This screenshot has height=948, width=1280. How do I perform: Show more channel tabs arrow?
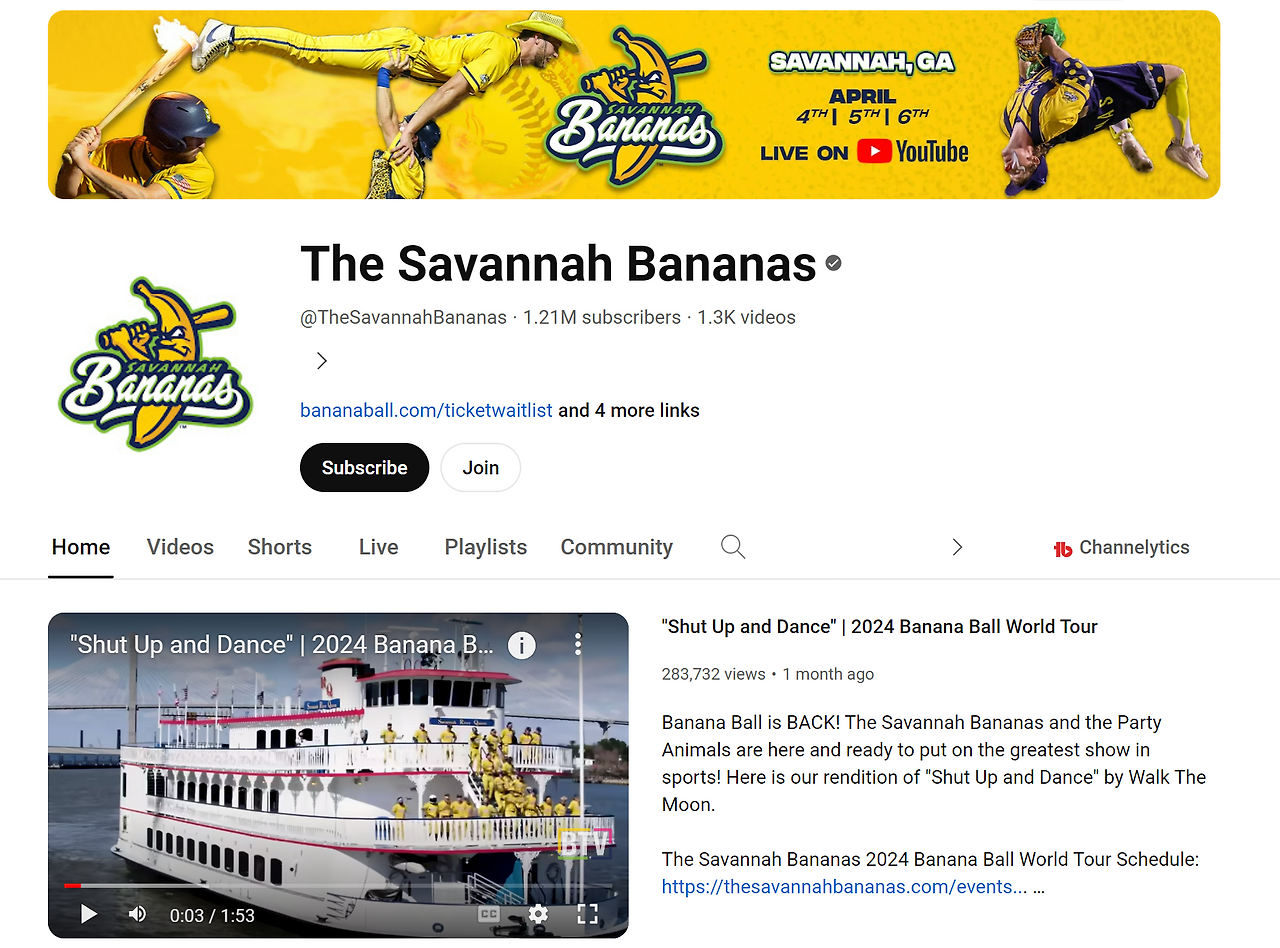(x=957, y=547)
